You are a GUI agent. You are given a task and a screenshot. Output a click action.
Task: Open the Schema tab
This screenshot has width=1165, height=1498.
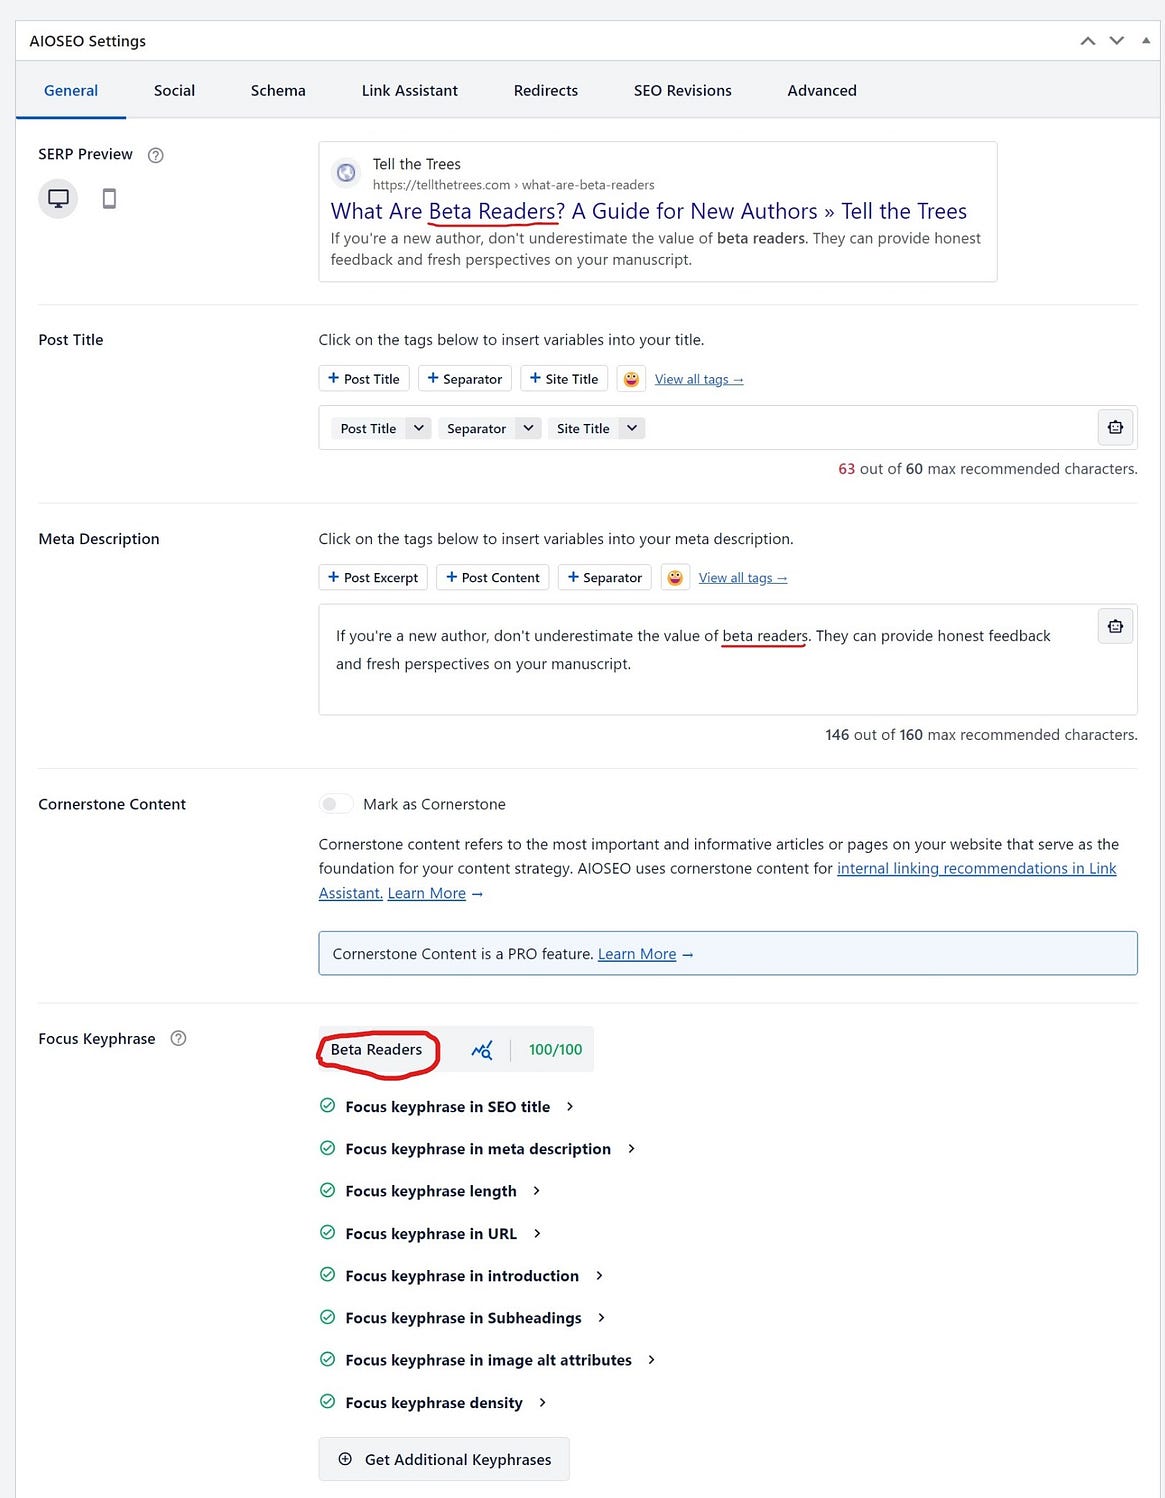pos(278,90)
